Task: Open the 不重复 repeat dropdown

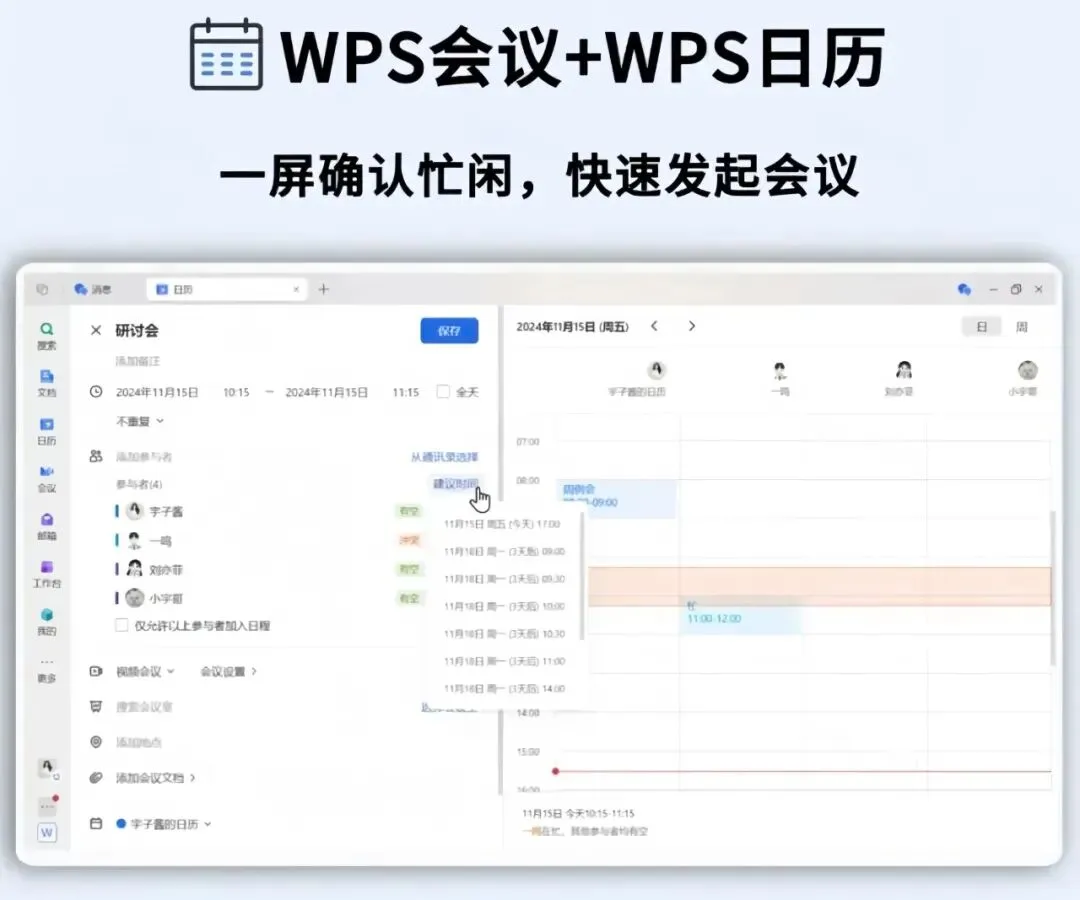Action: click(140, 421)
